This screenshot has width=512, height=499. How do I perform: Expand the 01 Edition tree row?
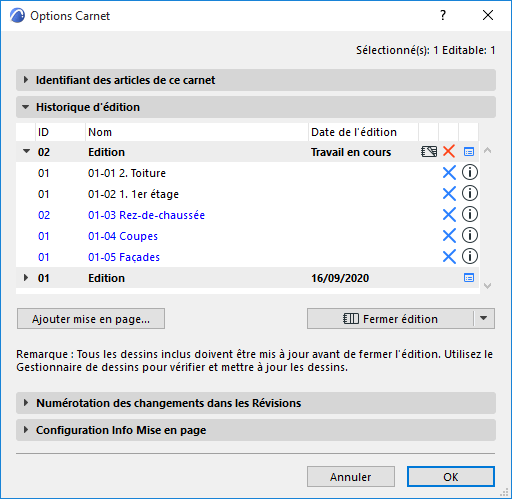[26, 278]
